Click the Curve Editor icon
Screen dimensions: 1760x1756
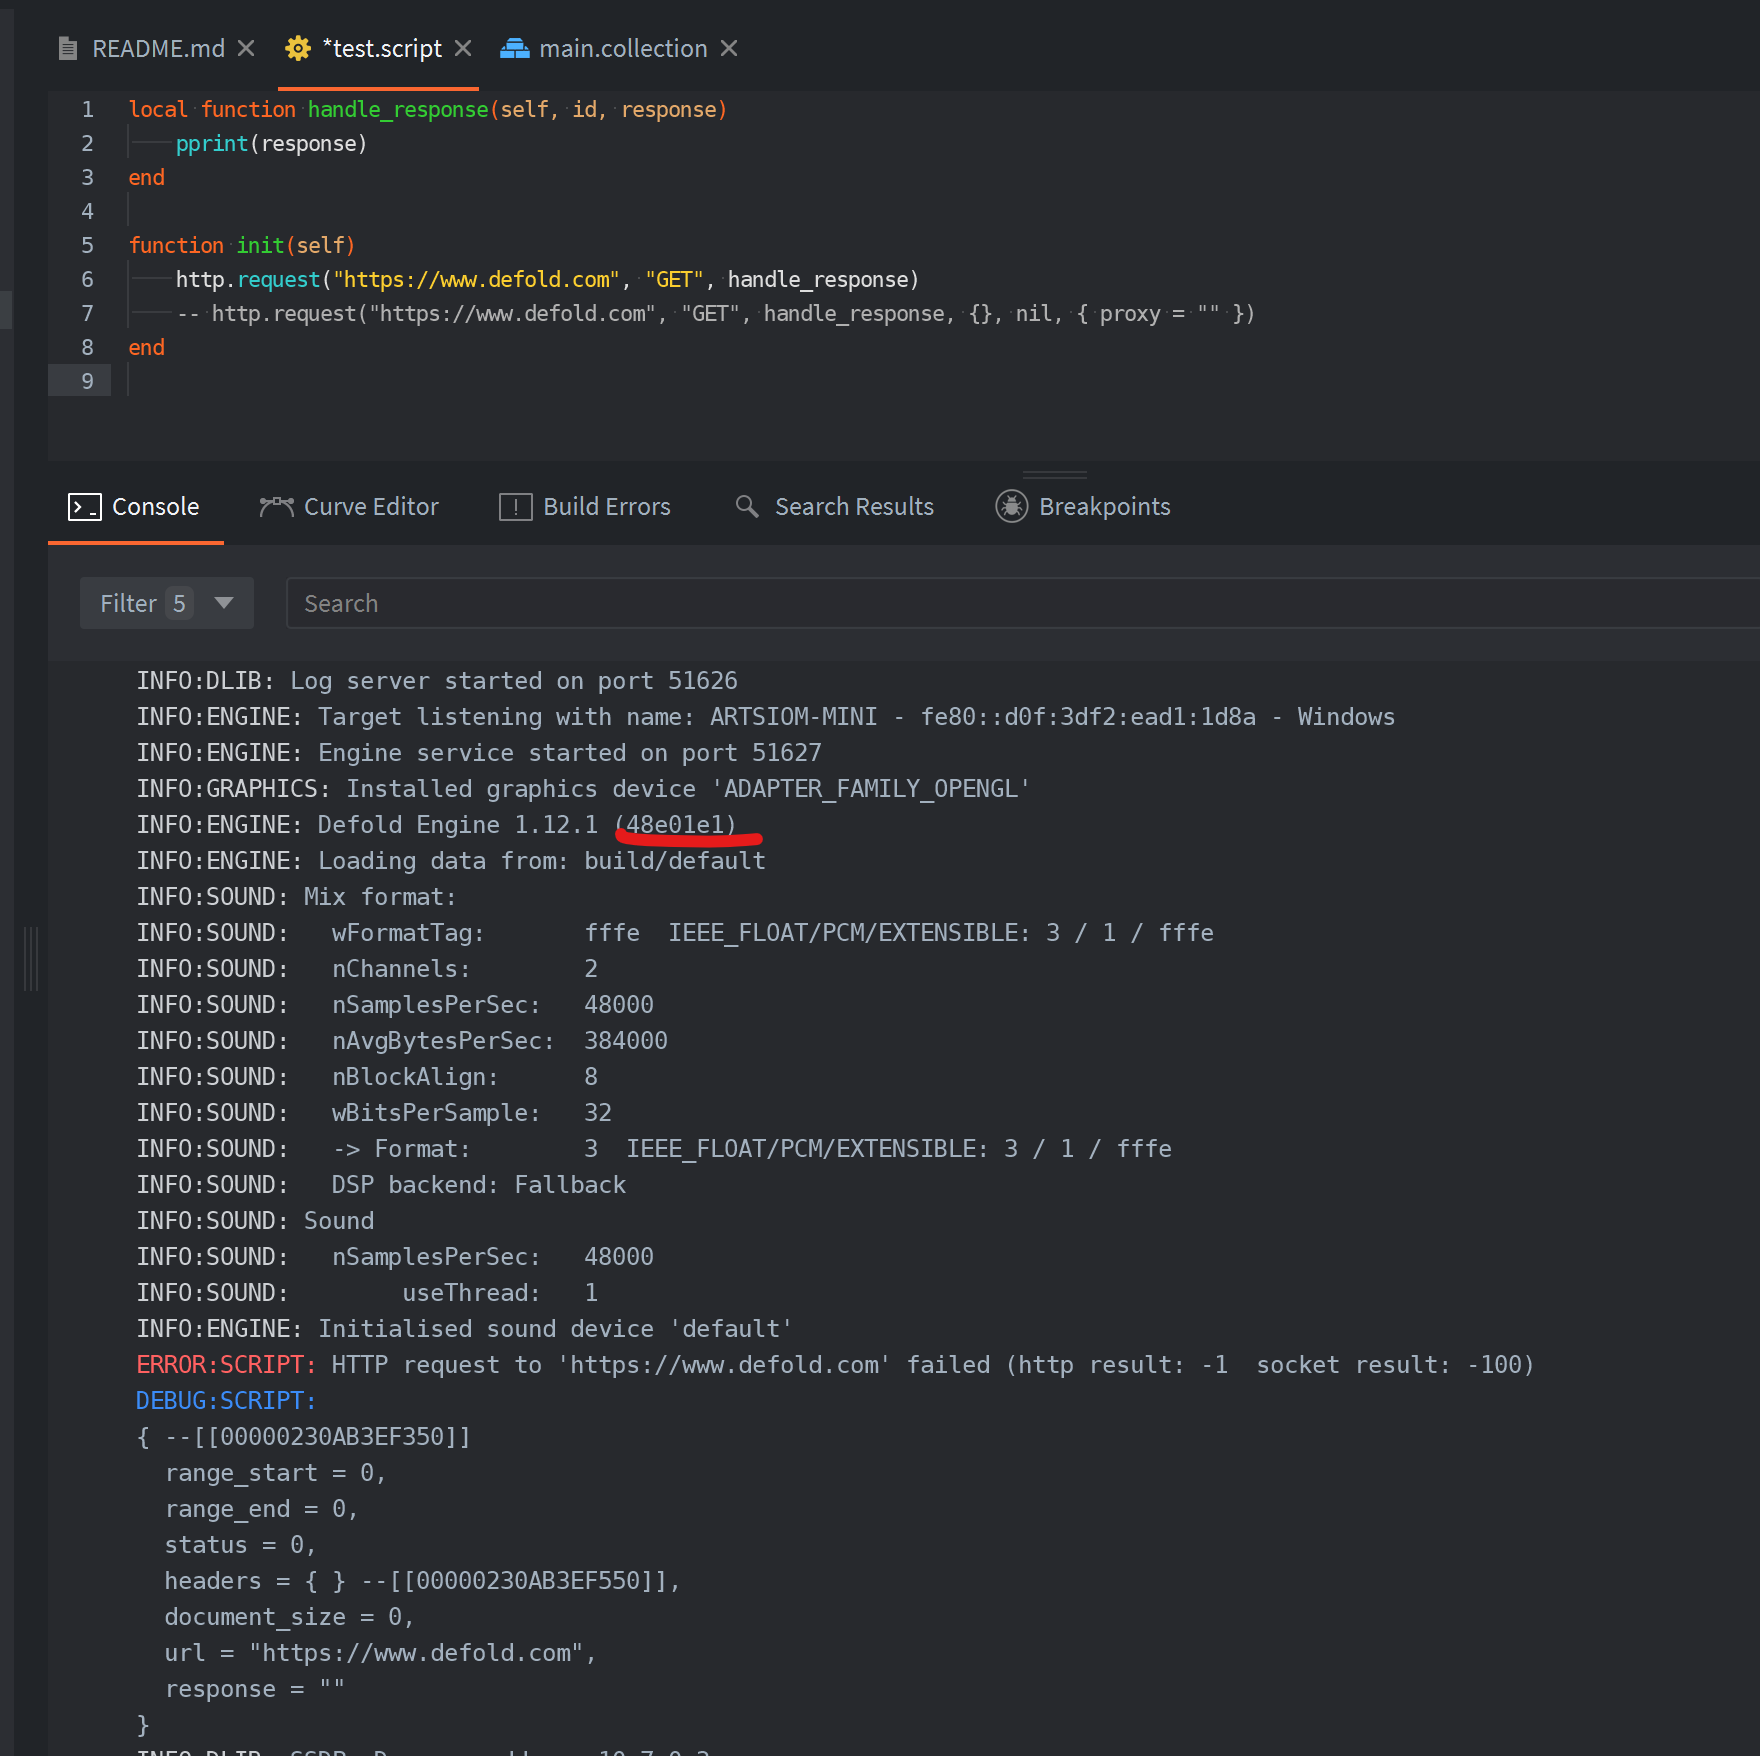click(x=277, y=507)
